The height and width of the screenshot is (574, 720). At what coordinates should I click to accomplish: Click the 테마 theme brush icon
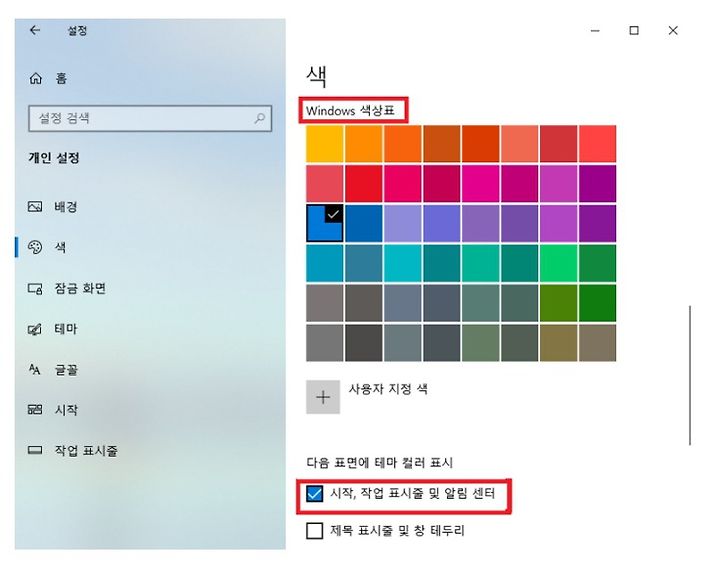35,329
